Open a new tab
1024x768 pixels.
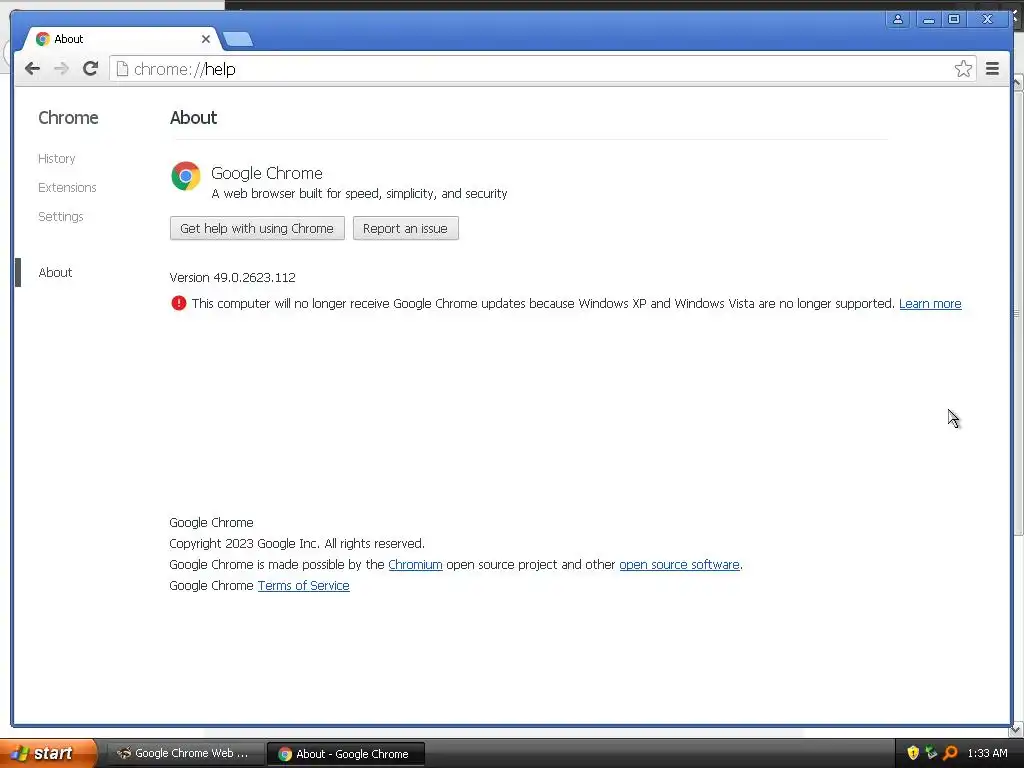(x=238, y=39)
